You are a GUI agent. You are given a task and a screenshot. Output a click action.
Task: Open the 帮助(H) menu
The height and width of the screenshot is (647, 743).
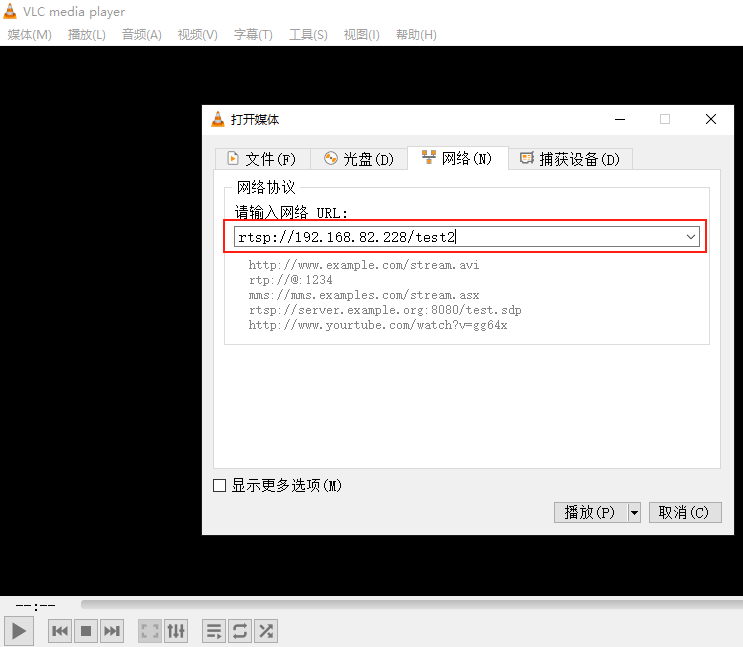[x=416, y=35]
